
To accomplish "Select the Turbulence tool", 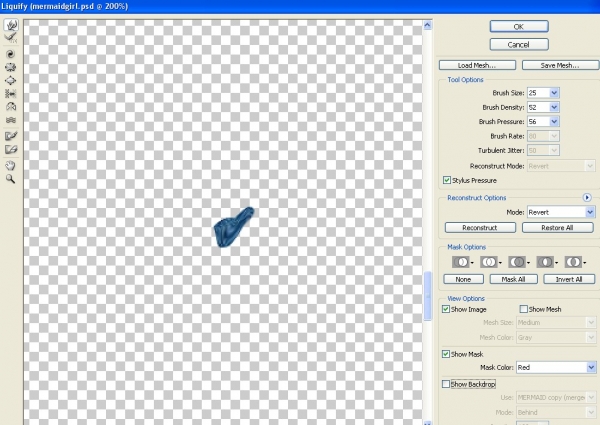I will click(11, 120).
